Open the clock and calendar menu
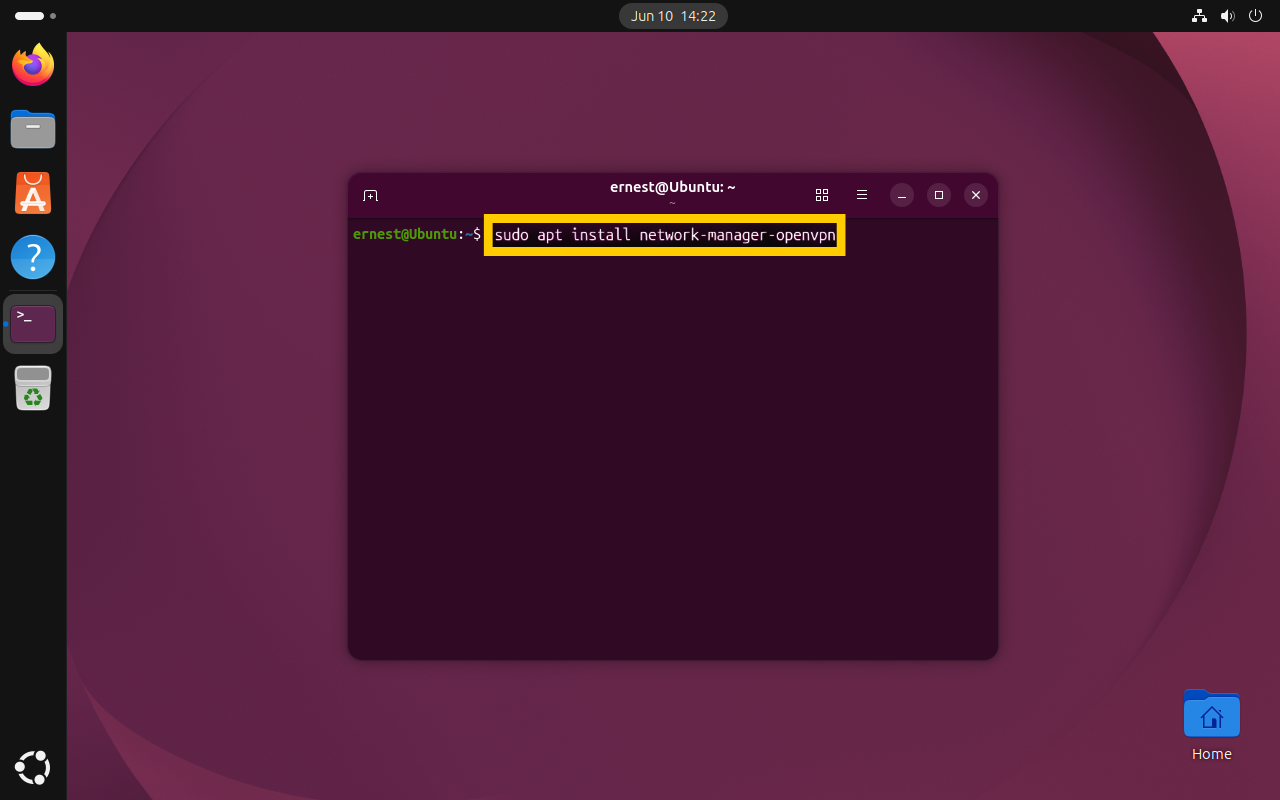This screenshot has width=1280, height=800. tap(673, 16)
